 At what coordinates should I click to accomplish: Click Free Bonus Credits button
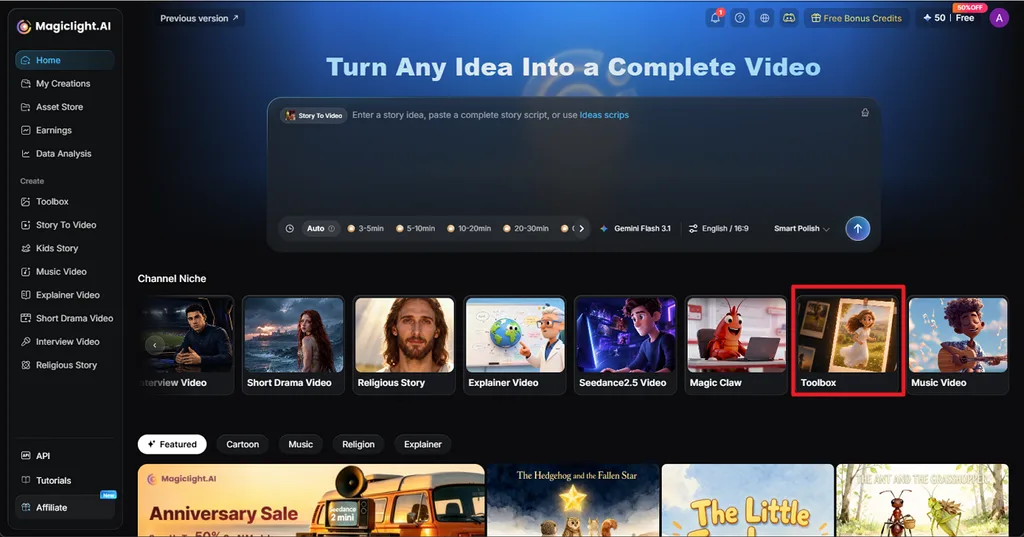(x=856, y=18)
